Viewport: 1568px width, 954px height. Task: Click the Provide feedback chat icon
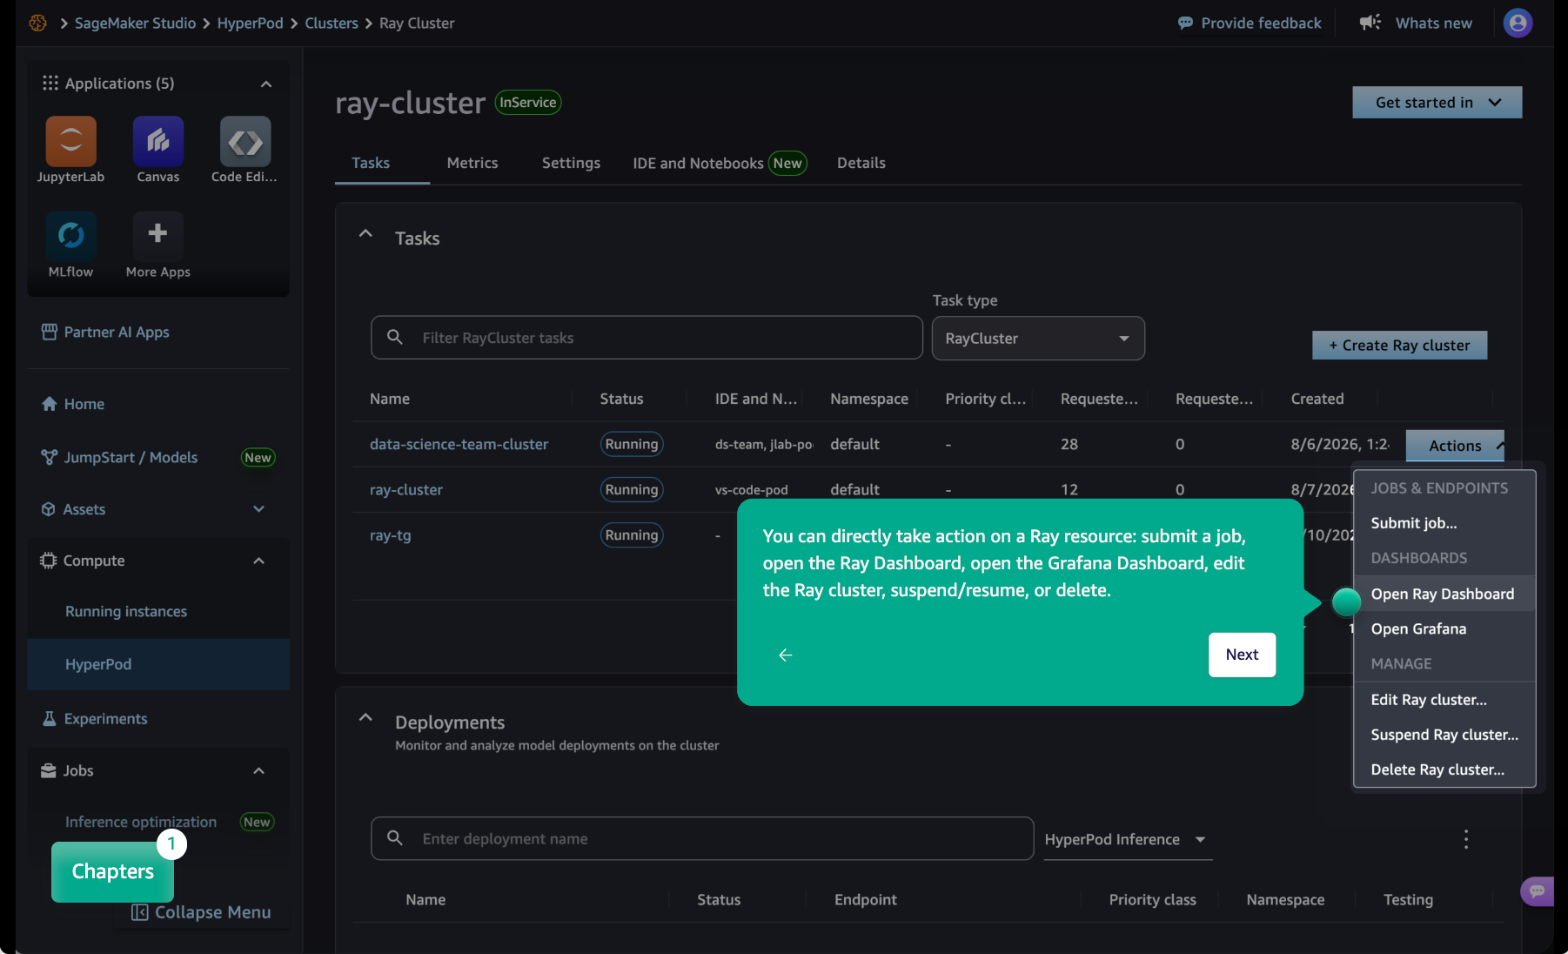pos(1185,23)
